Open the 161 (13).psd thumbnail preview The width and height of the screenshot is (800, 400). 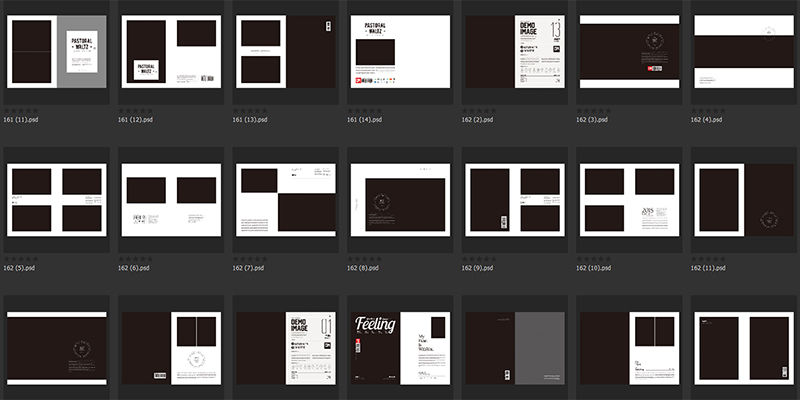286,52
